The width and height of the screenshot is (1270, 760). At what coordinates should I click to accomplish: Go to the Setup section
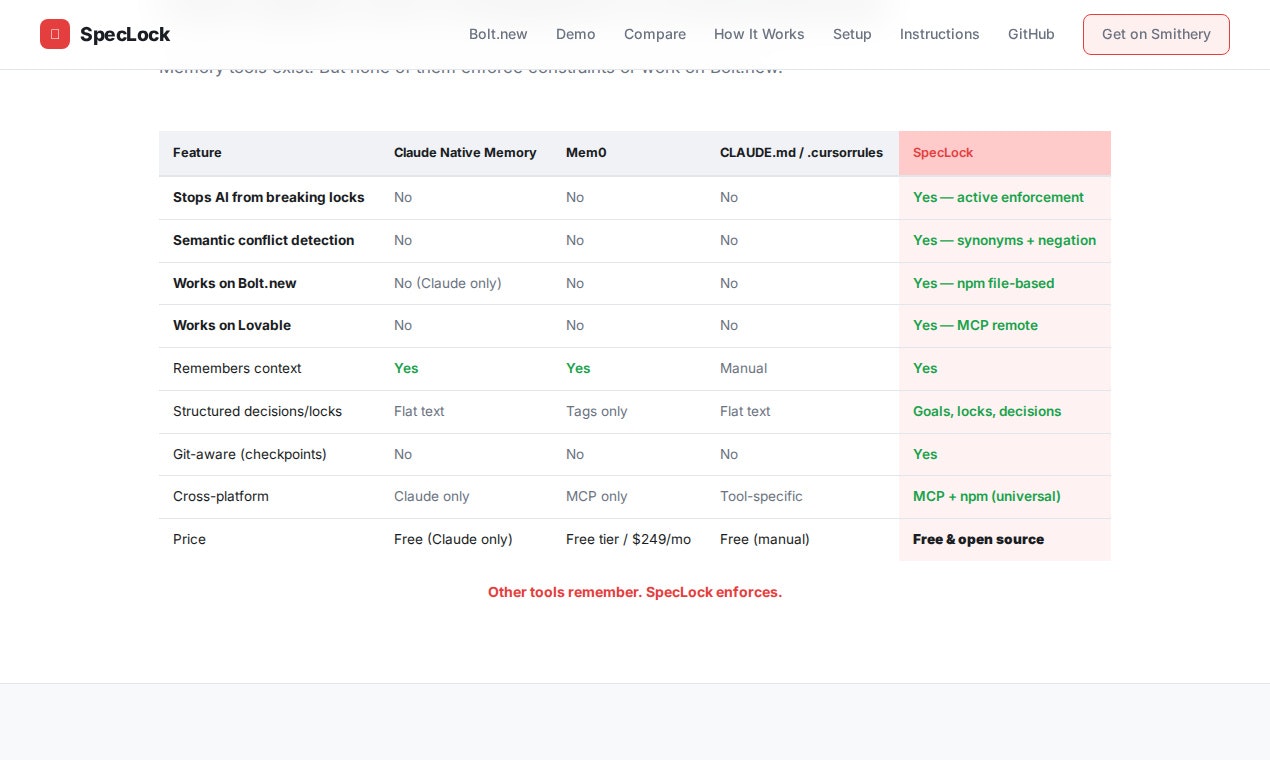(852, 34)
